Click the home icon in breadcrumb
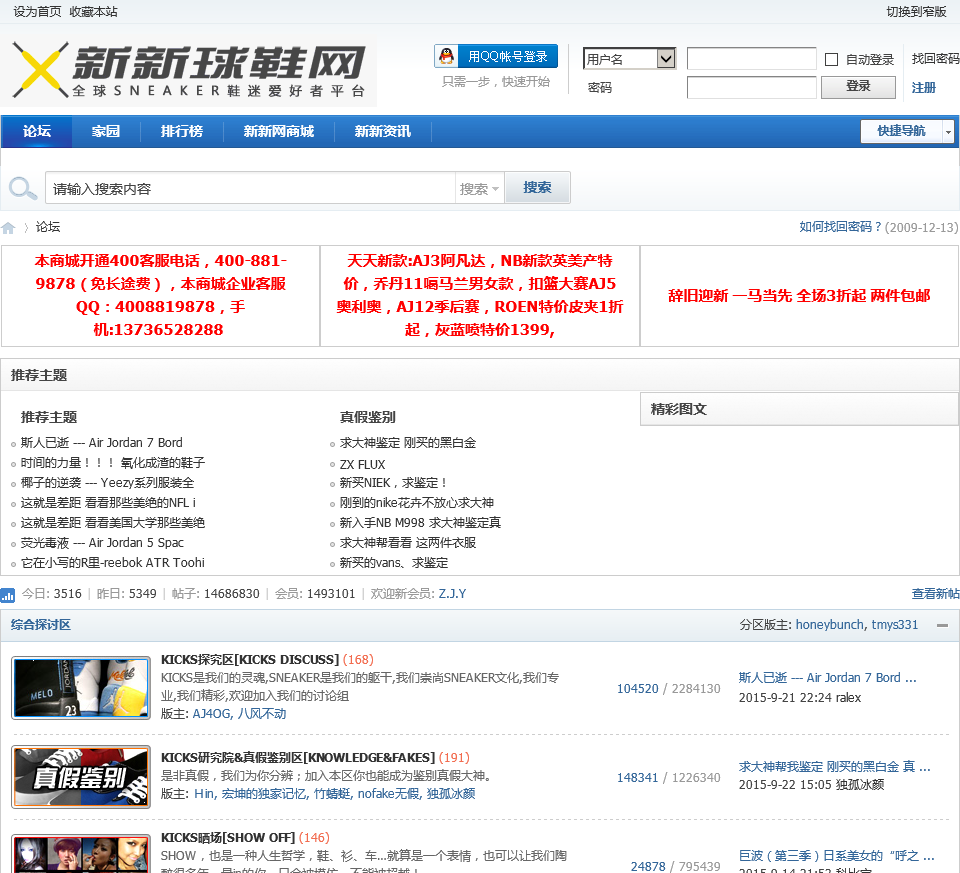The width and height of the screenshot is (960, 873). (x=8, y=228)
